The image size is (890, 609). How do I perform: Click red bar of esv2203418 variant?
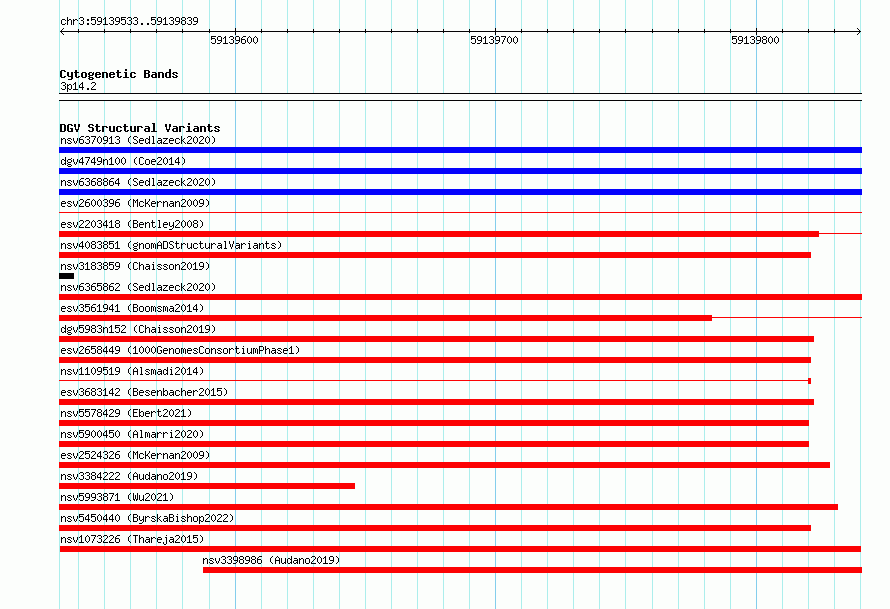pos(439,234)
